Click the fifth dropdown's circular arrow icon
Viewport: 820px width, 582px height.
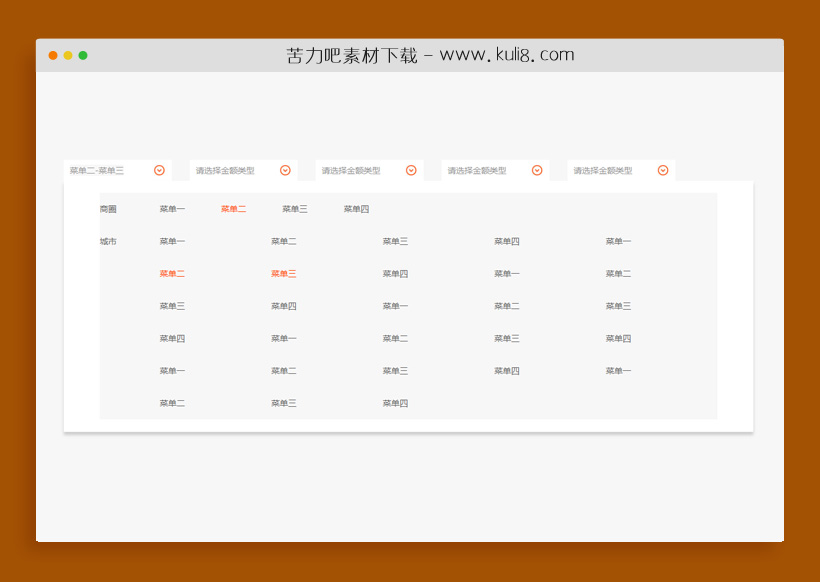[x=662, y=170]
